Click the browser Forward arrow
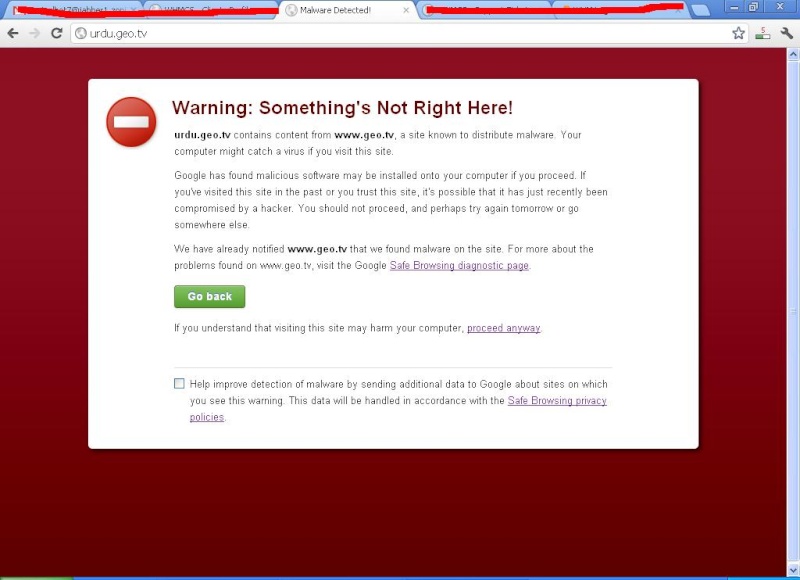This screenshot has height=580, width=800. click(x=35, y=34)
